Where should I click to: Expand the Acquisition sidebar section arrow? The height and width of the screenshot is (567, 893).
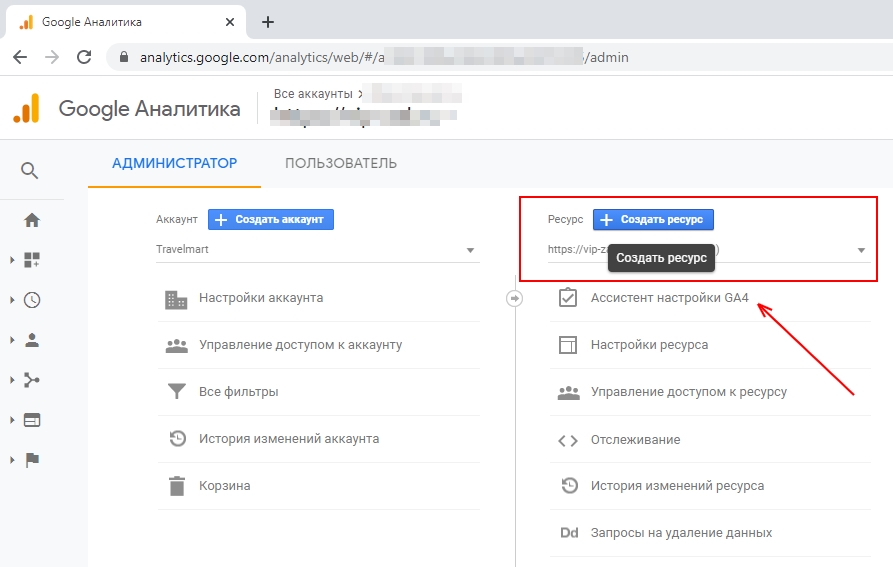pyautogui.click(x=12, y=380)
